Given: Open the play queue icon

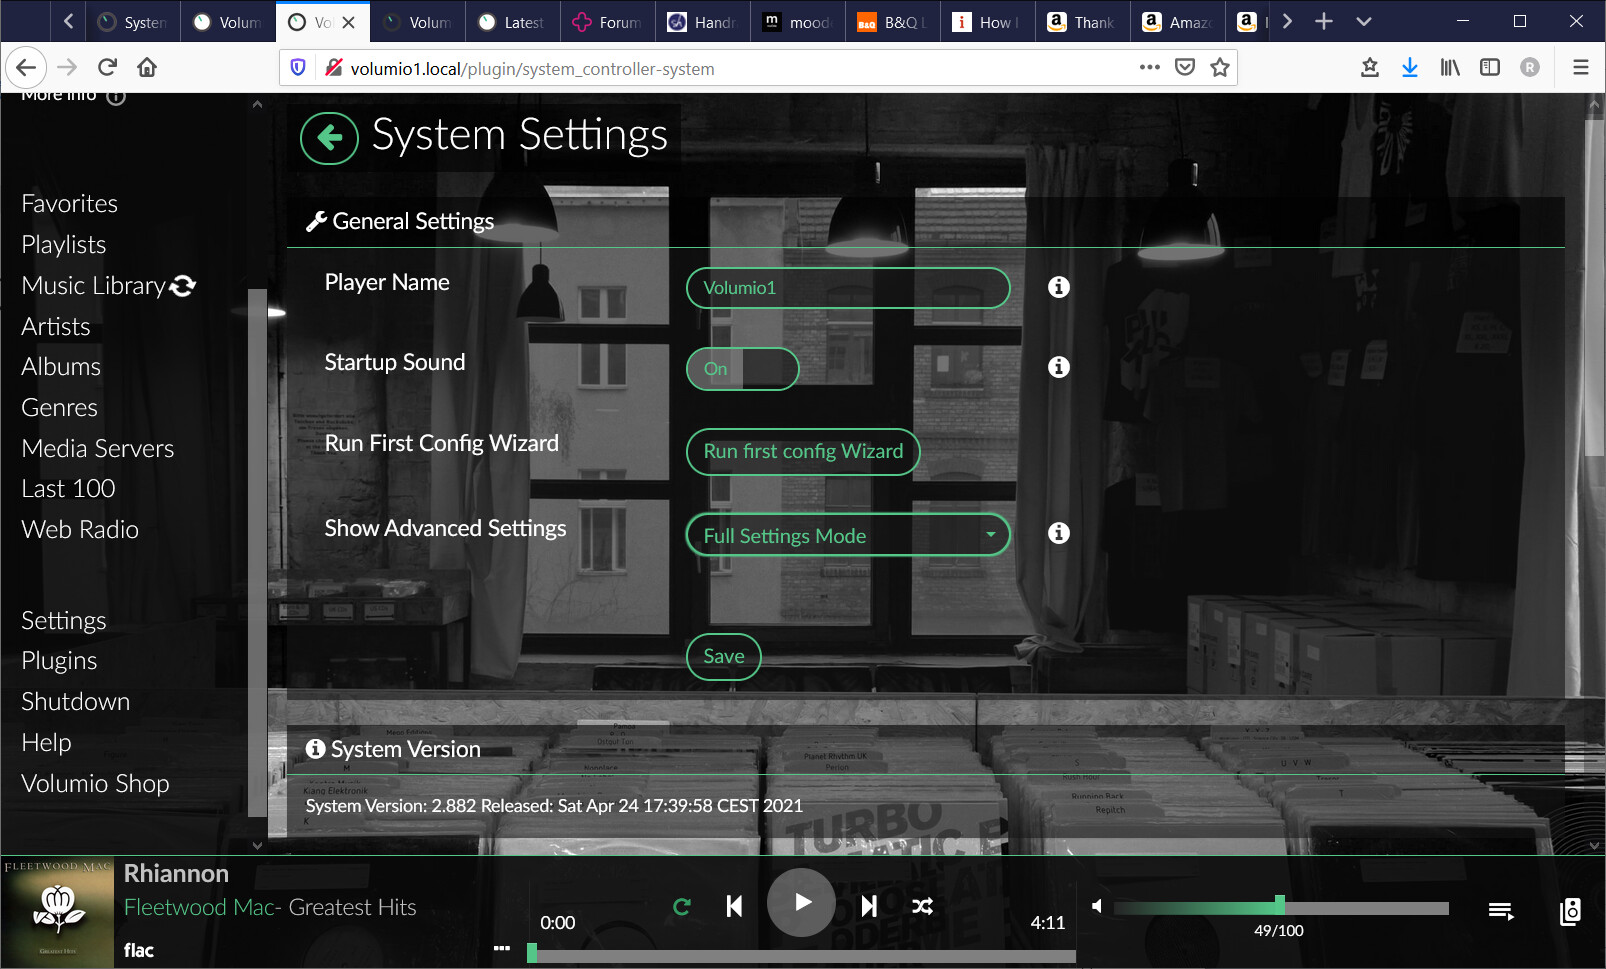Looking at the screenshot, I should 1500,910.
